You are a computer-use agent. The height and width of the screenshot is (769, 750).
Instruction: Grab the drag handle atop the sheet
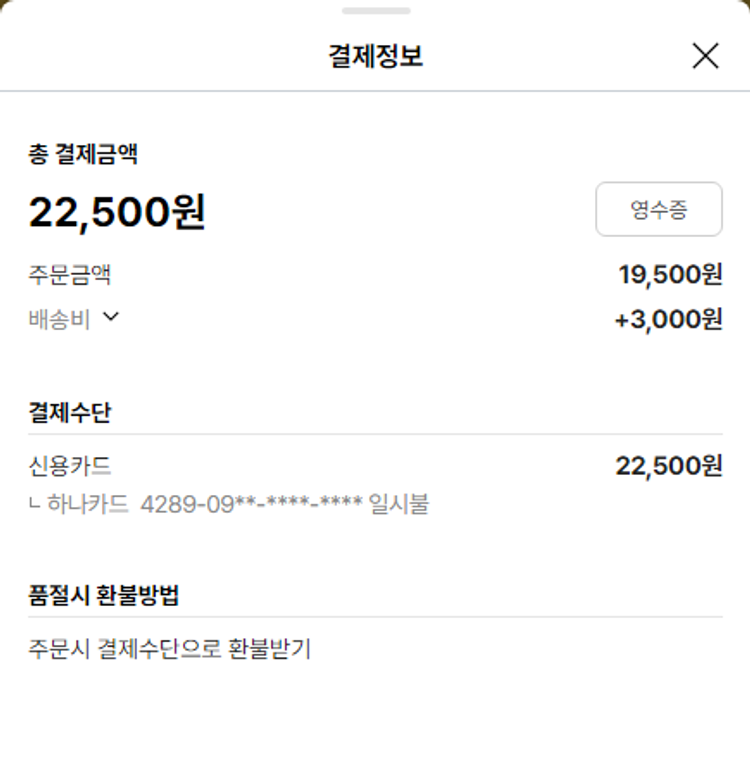[x=375, y=11]
